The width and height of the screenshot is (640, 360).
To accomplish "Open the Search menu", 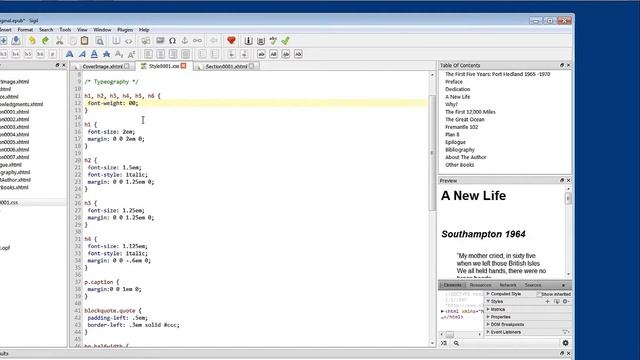I will tap(46, 30).
